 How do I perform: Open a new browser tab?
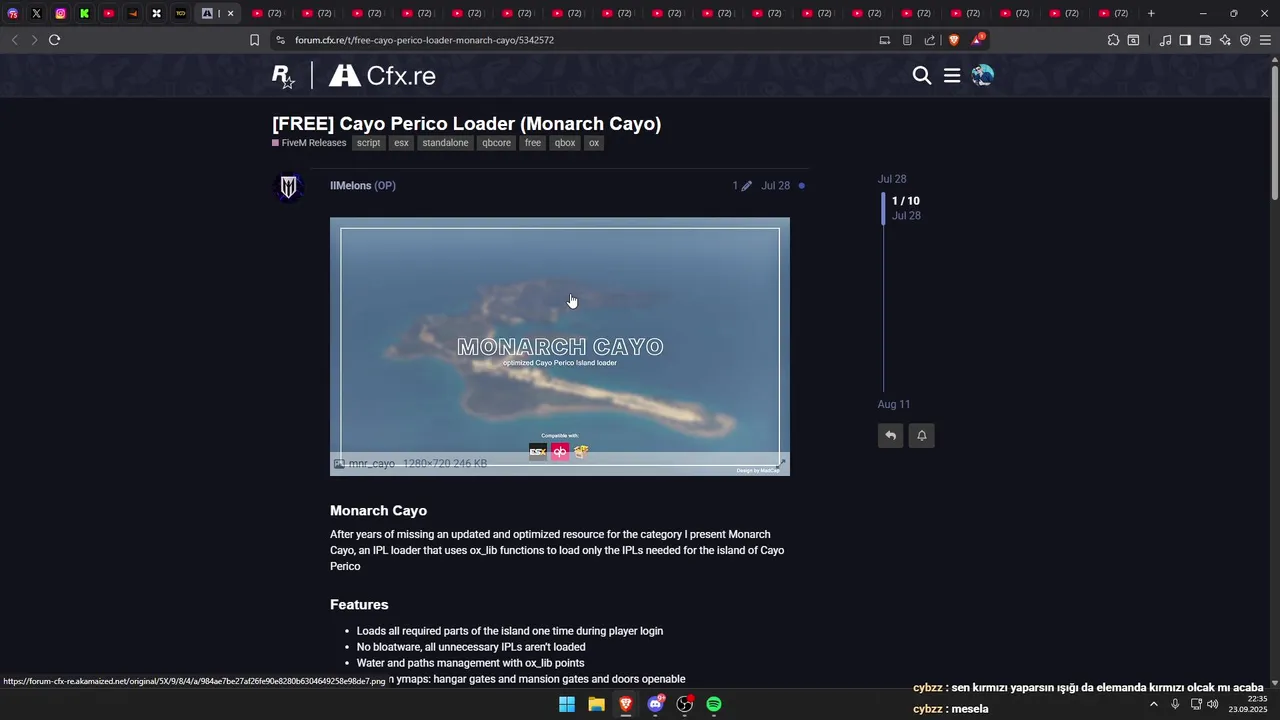coord(1151,13)
